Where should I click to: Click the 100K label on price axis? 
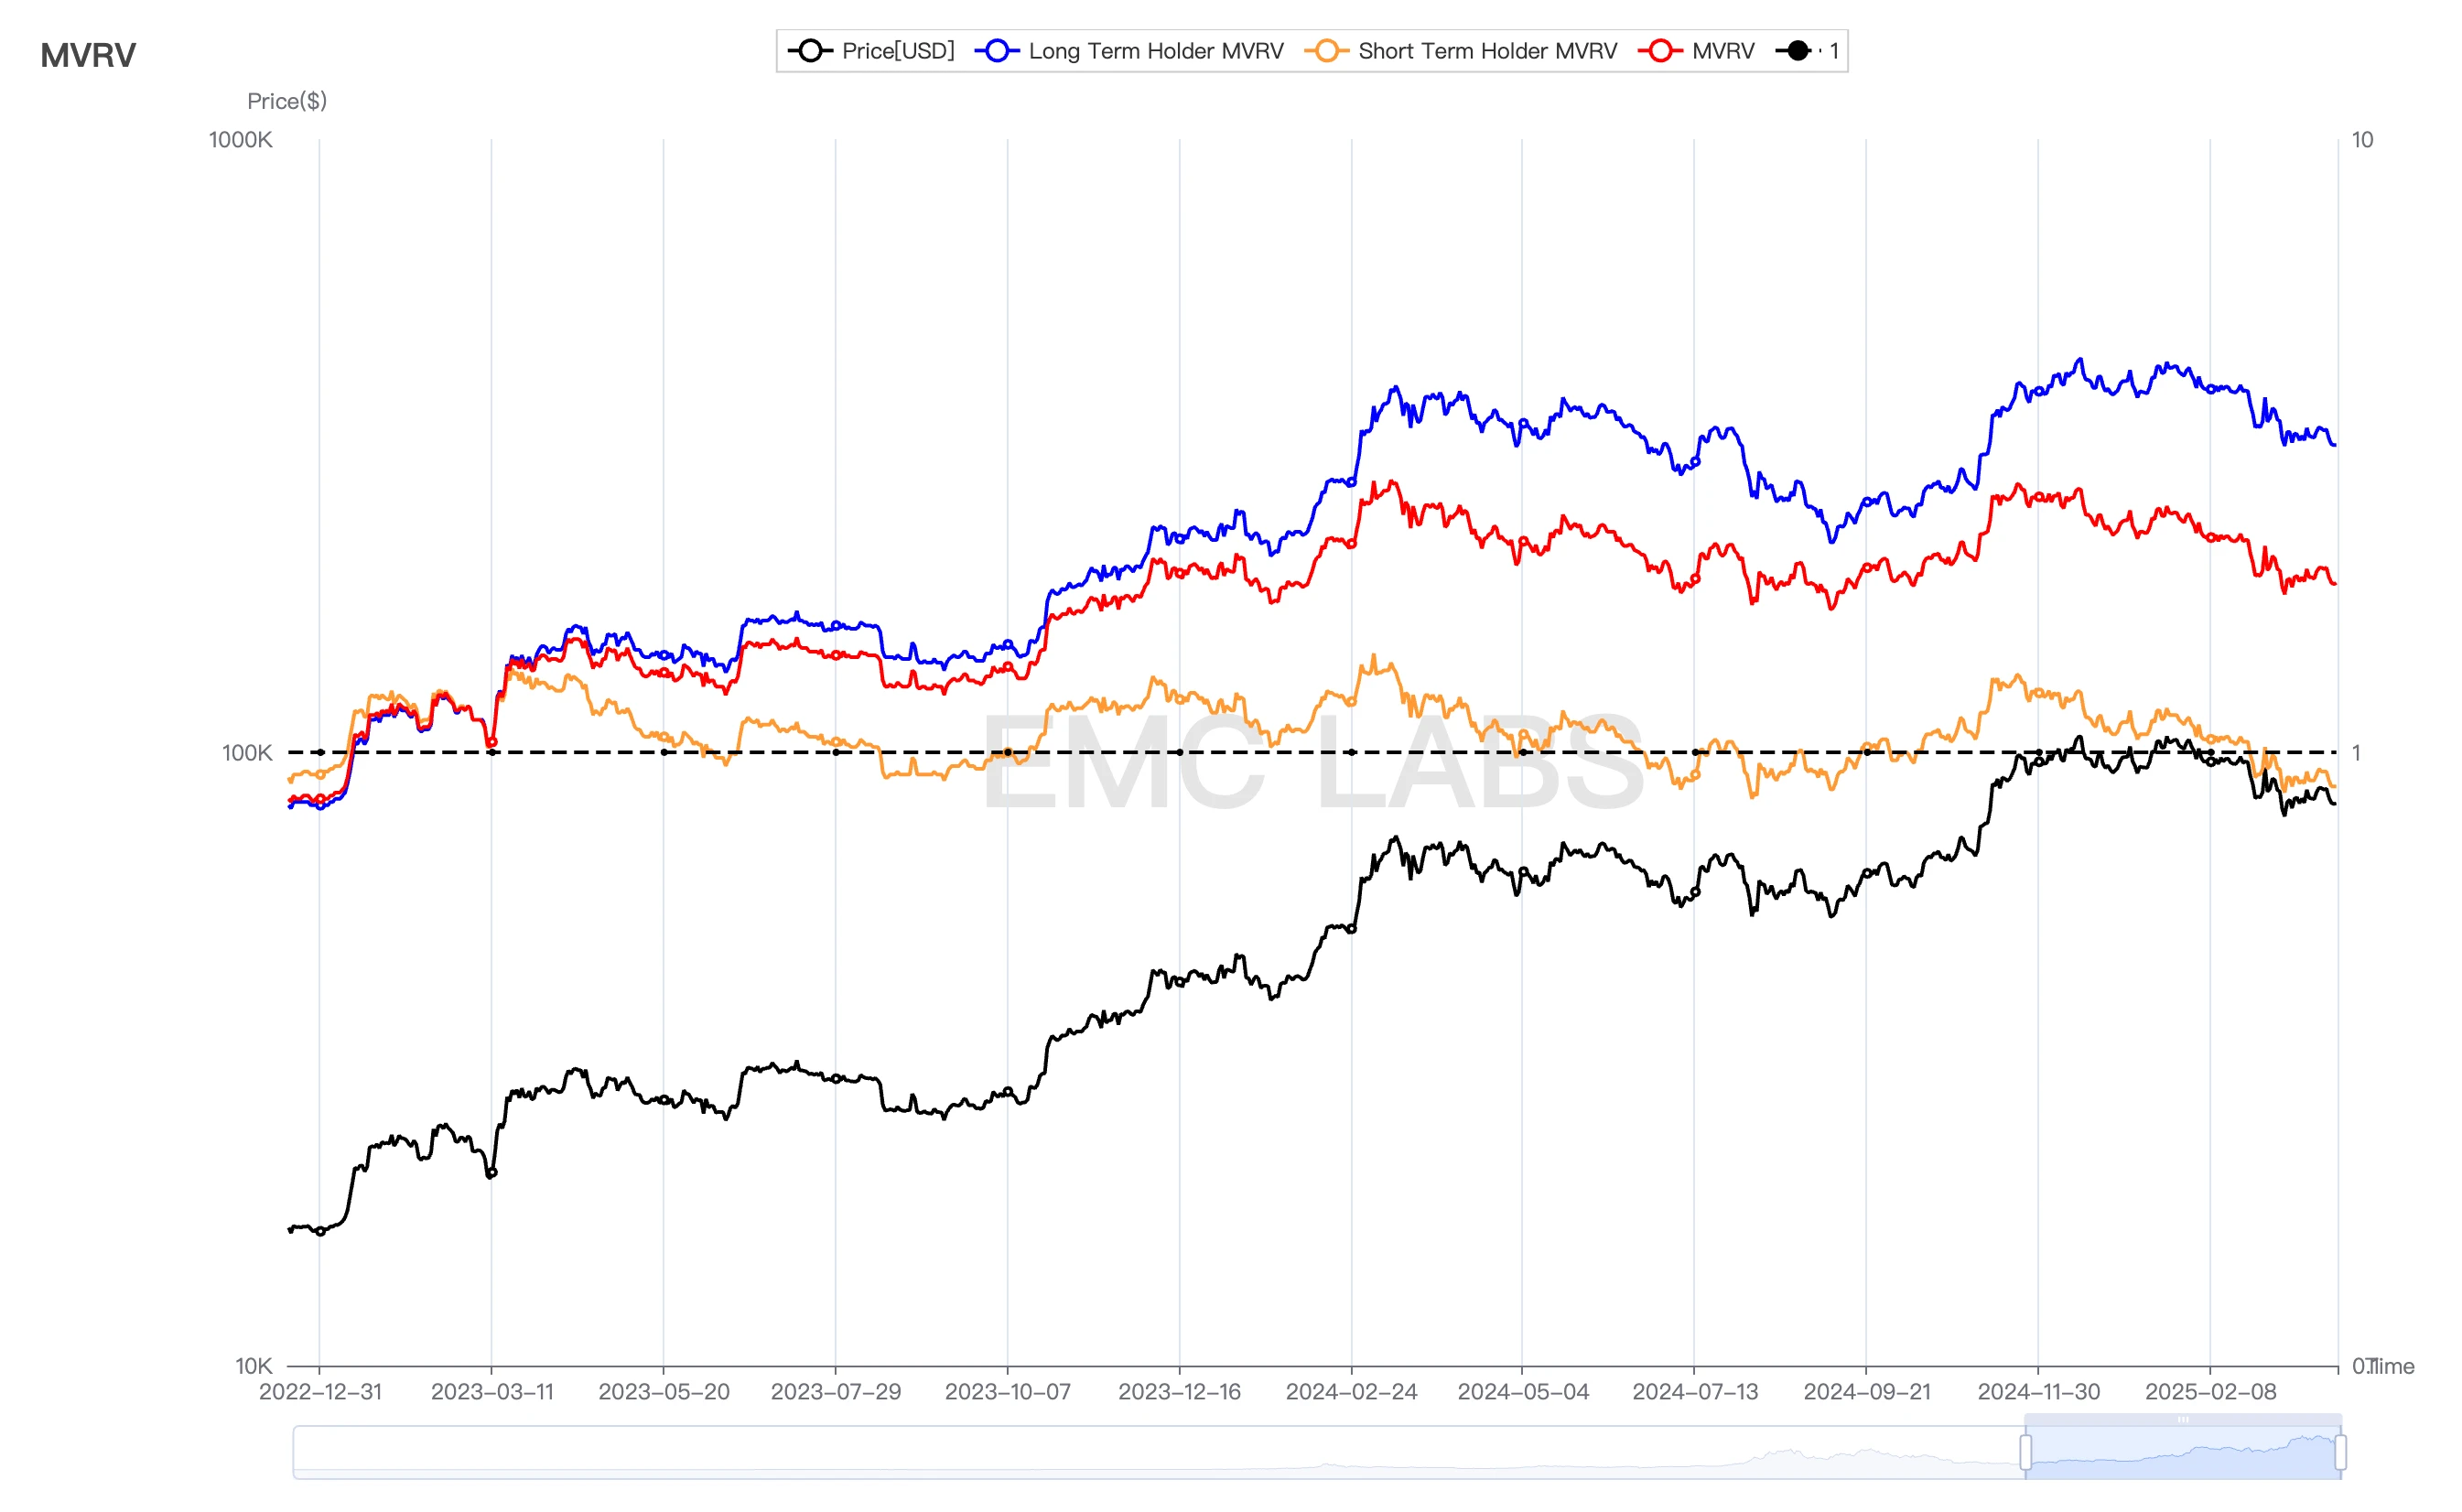tap(246, 753)
